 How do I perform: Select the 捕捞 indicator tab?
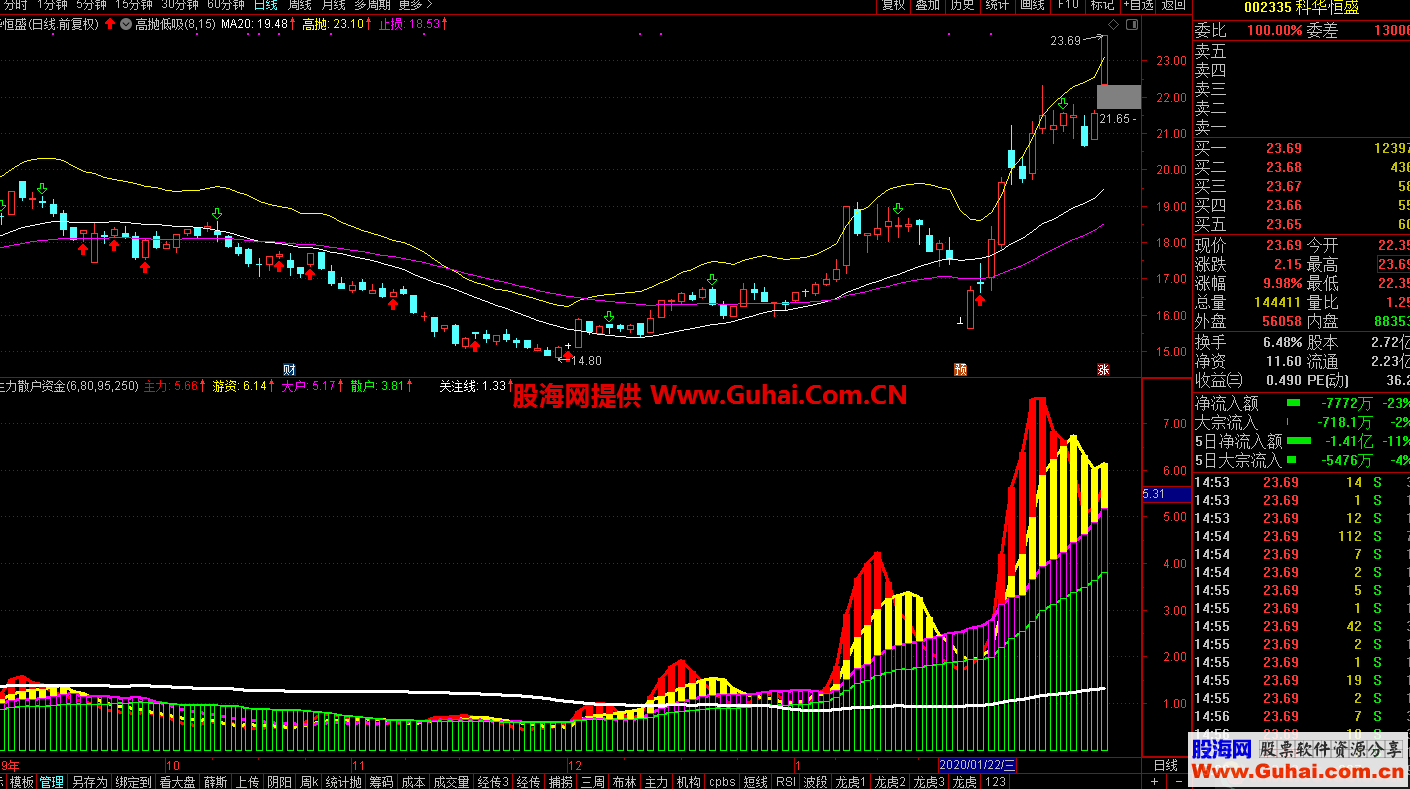tap(561, 782)
